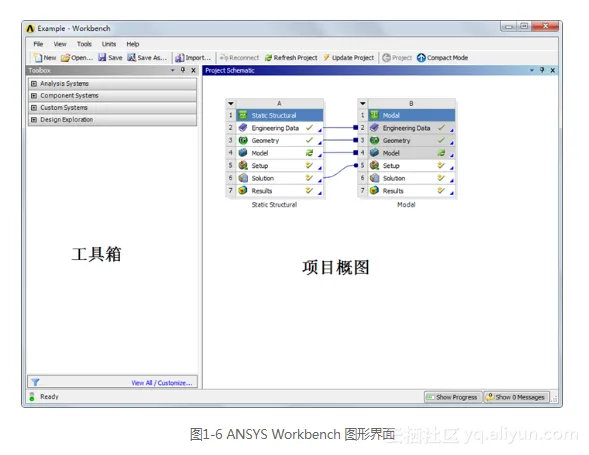The image size is (589, 455).
Task: Click Setup attention status in system B
Action: [441, 165]
